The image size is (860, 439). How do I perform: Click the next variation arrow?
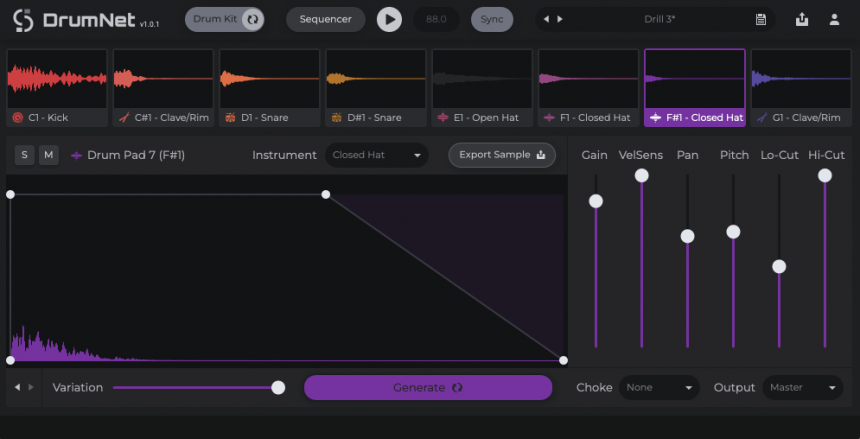31,387
